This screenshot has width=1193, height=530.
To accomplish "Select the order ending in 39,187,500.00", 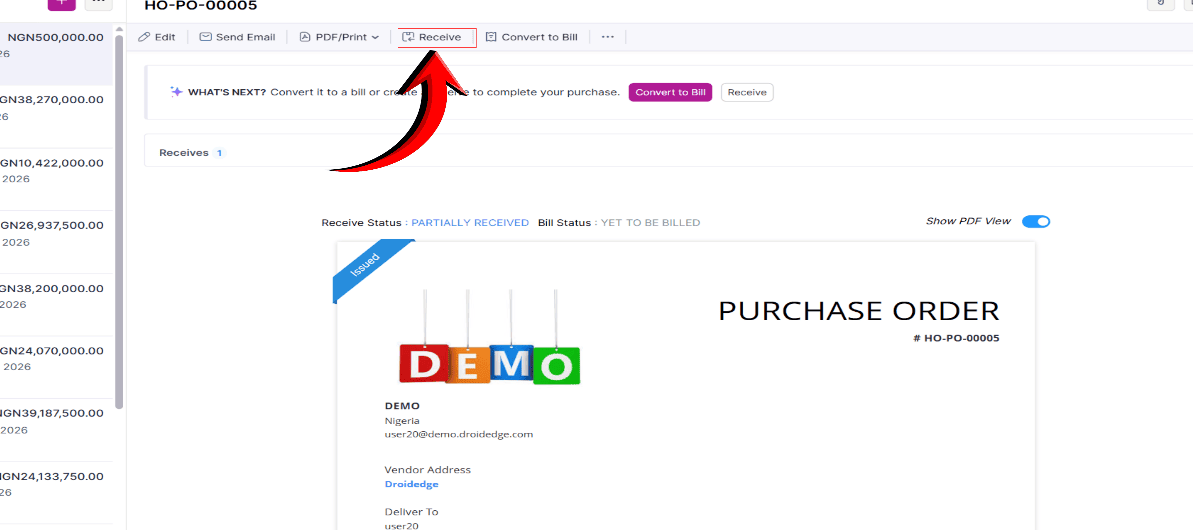I will 56,430.
